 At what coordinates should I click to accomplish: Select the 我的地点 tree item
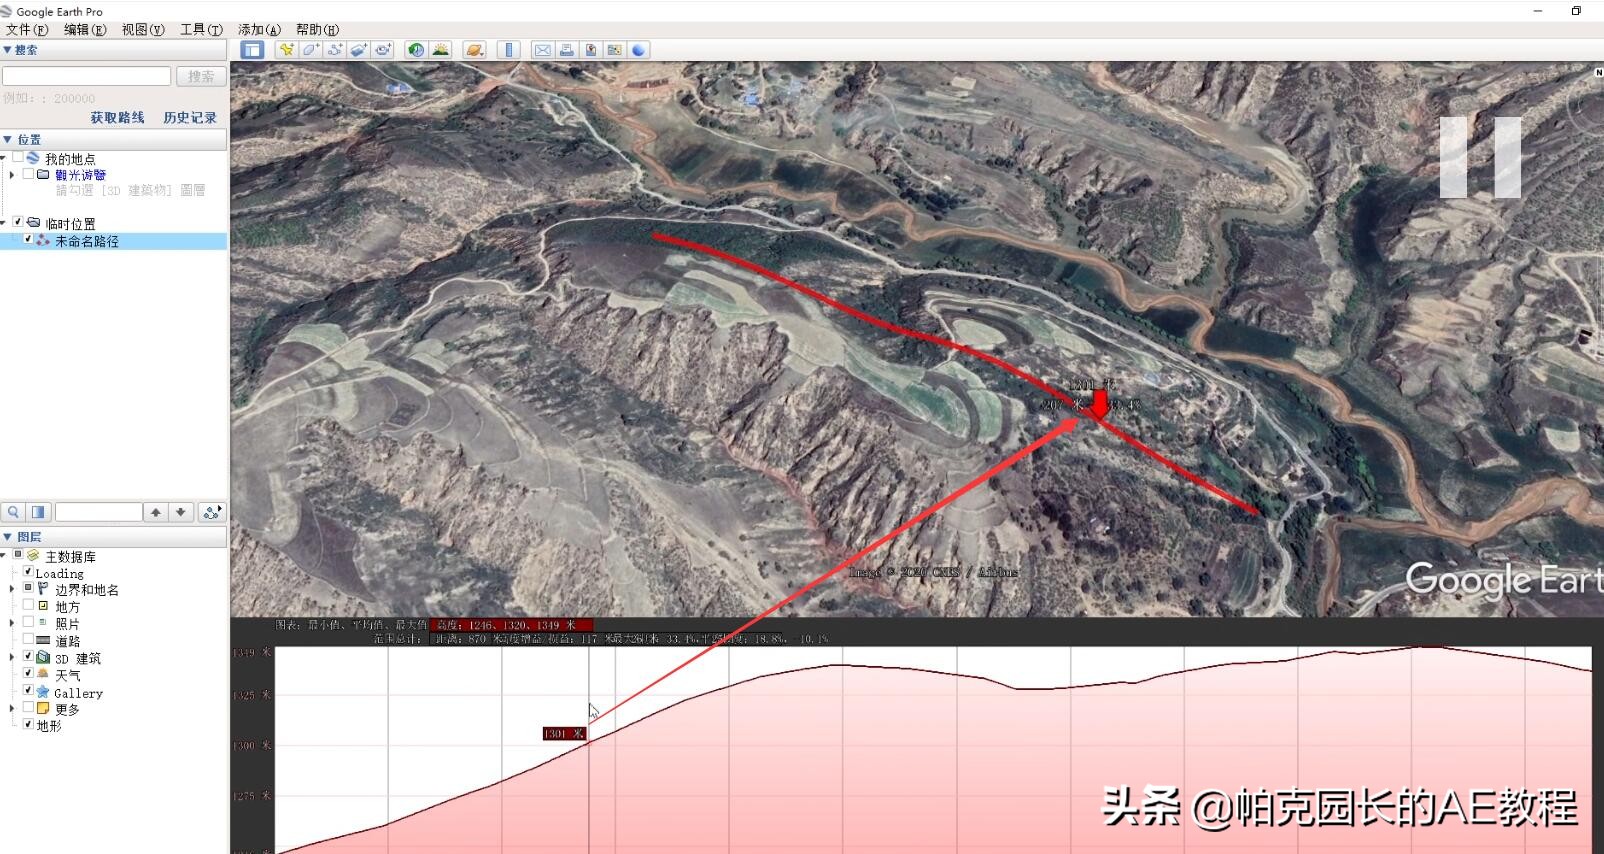[70, 159]
